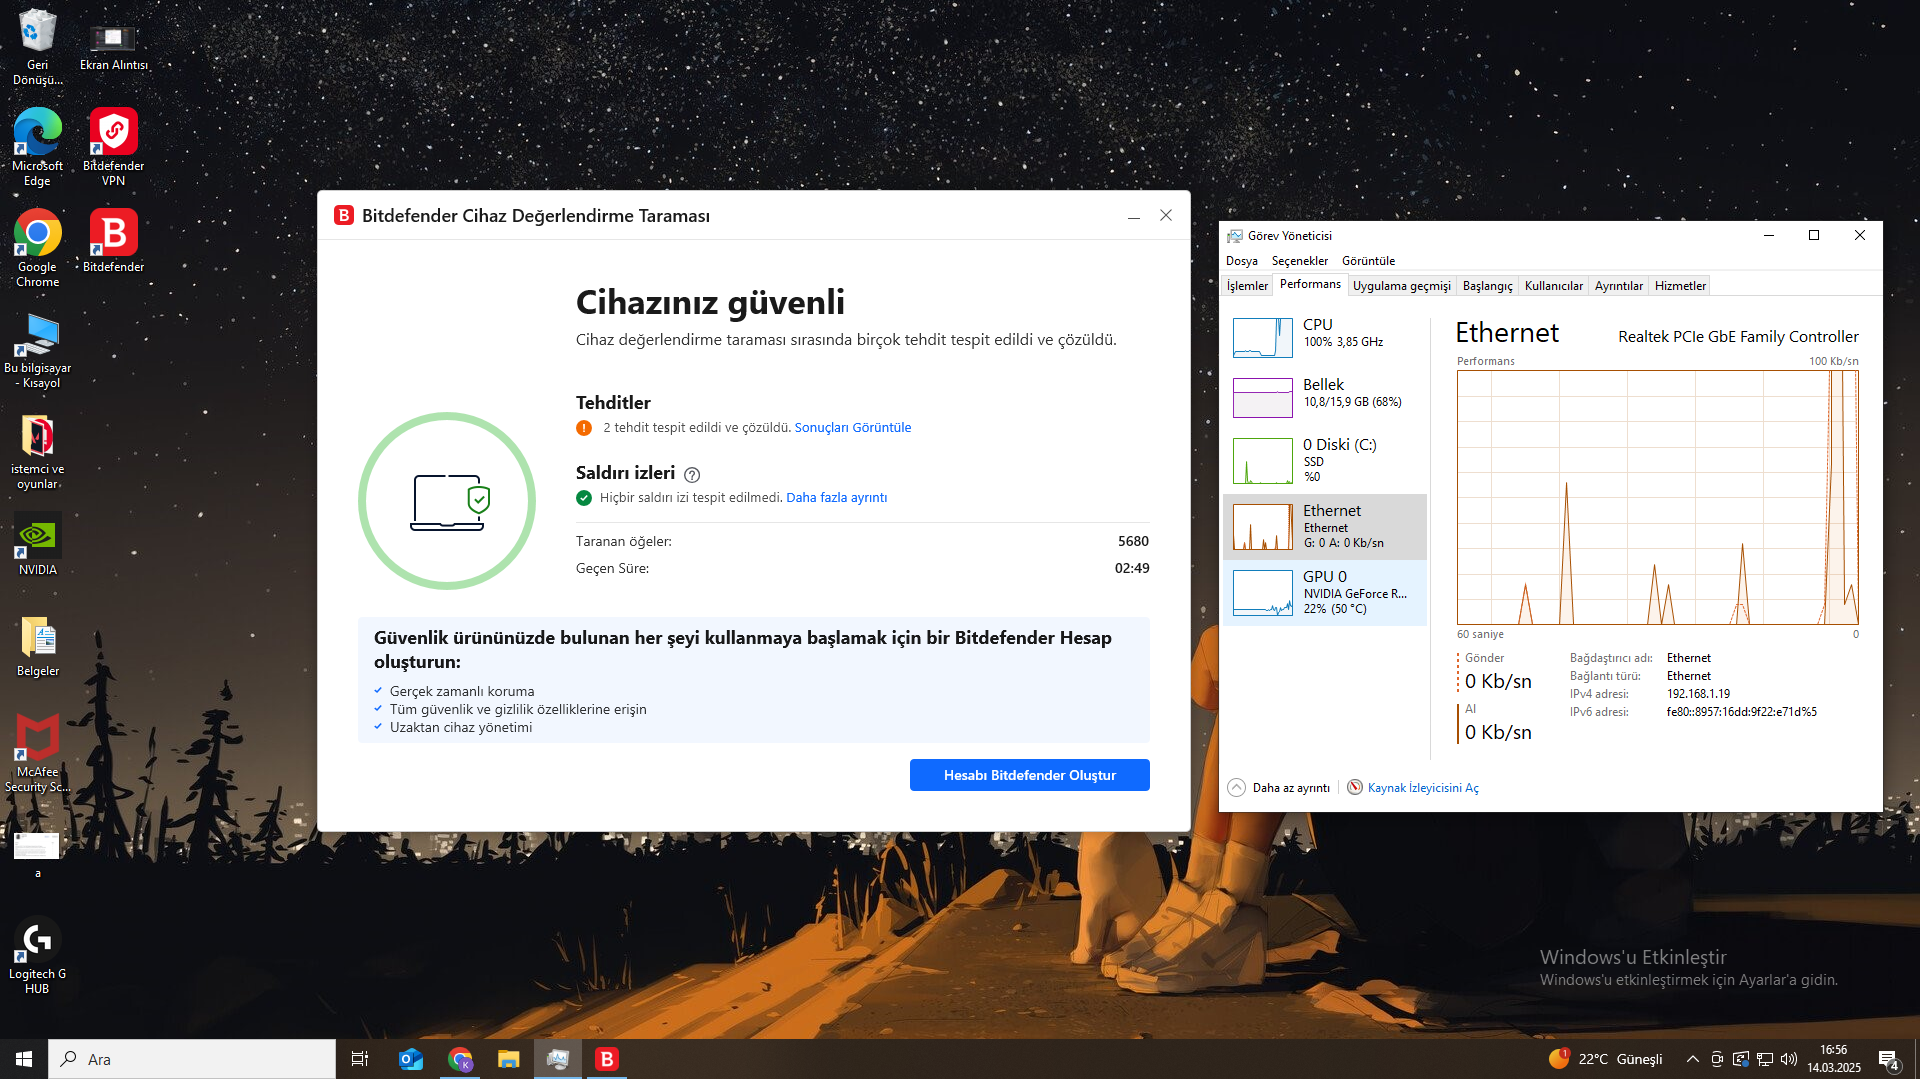1920x1079 pixels.
Task: Open the Ekran Alıntısı desktop shortcut
Action: pos(113,46)
